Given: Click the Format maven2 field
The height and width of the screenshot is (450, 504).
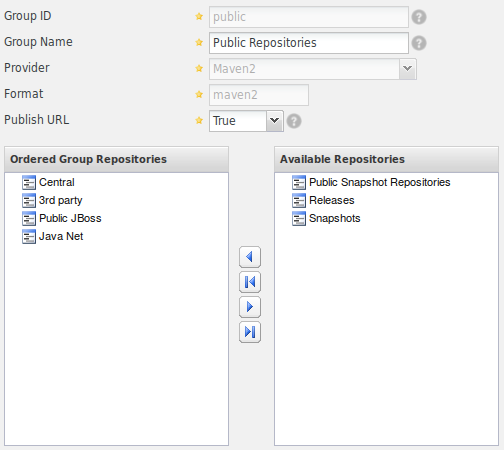Looking at the screenshot, I should (x=259, y=95).
